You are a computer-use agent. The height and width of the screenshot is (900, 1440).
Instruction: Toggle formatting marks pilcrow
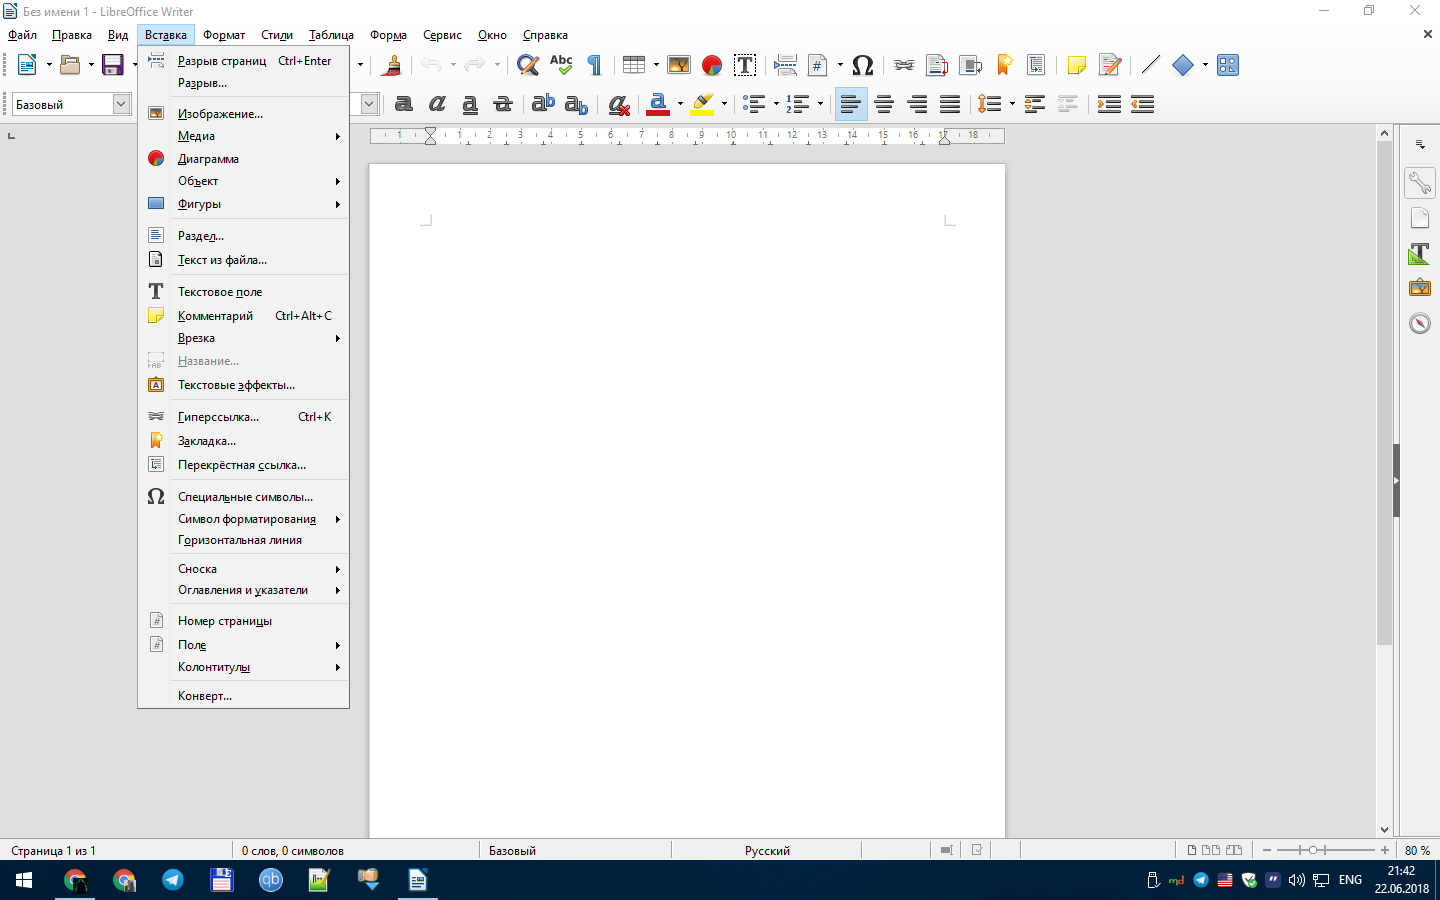pyautogui.click(x=594, y=65)
